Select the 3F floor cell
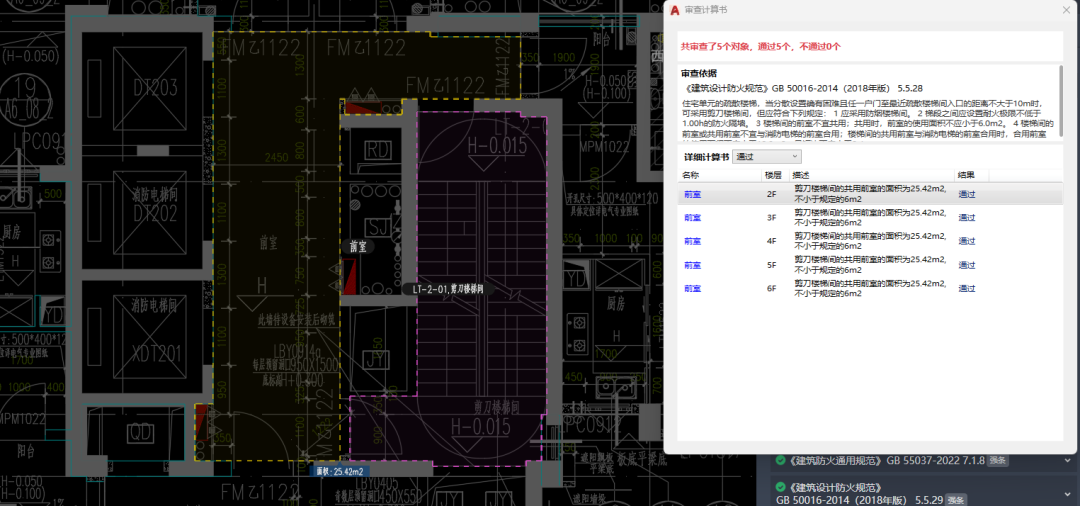1080x506 pixels. click(771, 218)
